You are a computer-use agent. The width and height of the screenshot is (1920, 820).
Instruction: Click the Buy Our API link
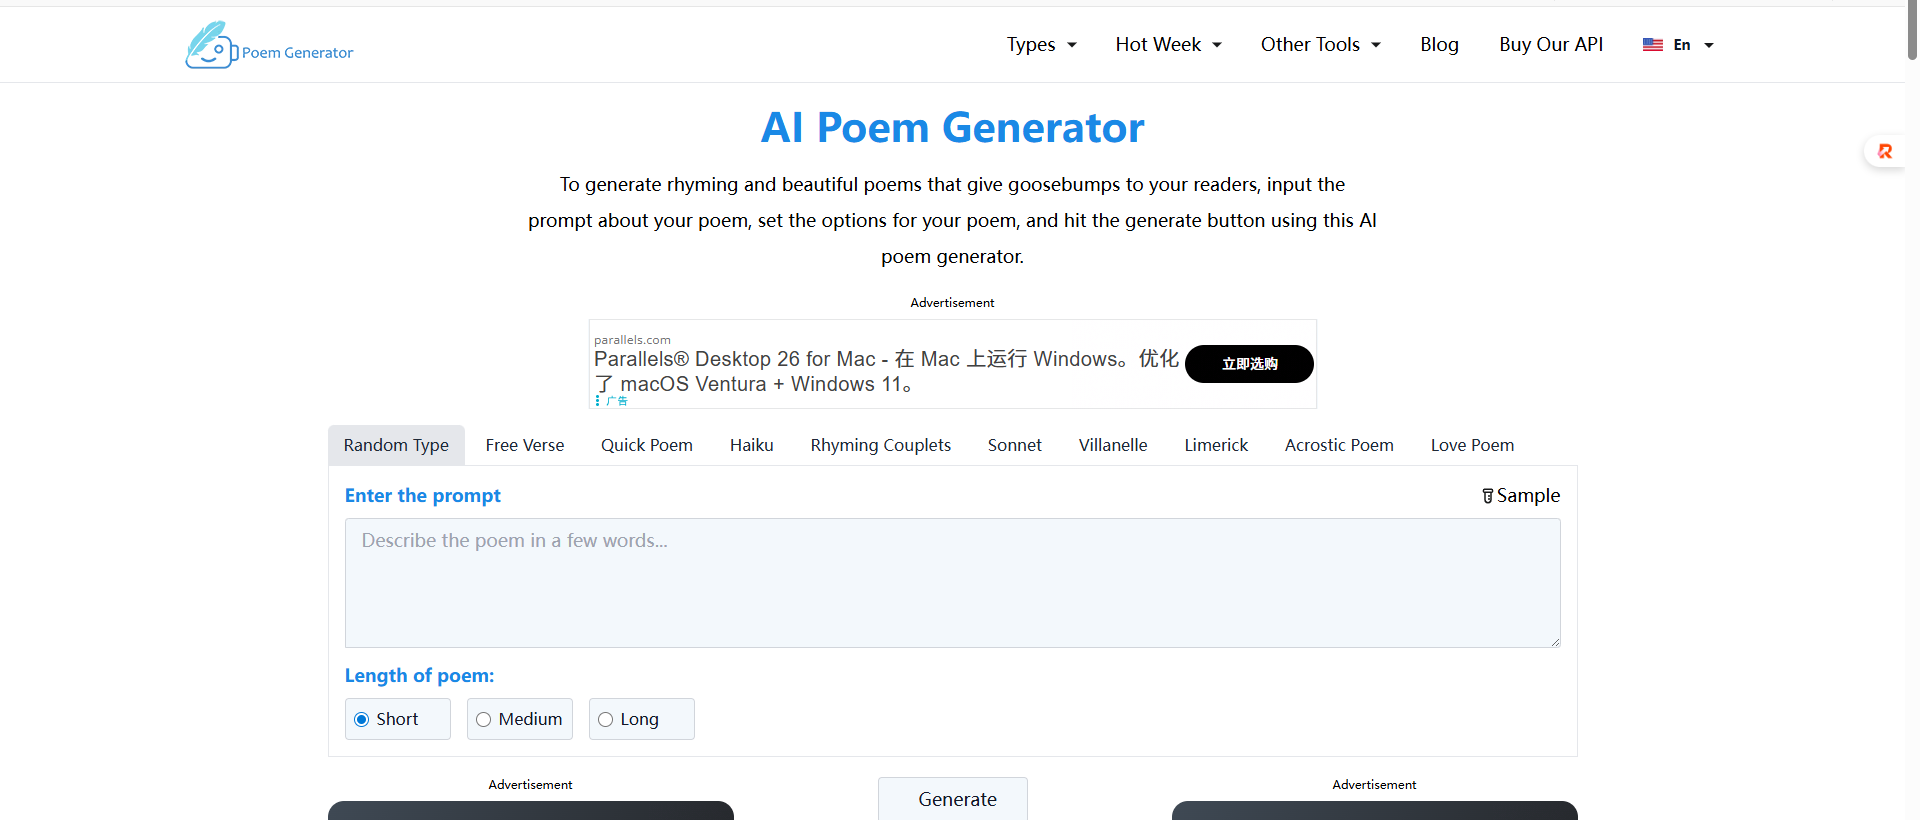click(1551, 45)
